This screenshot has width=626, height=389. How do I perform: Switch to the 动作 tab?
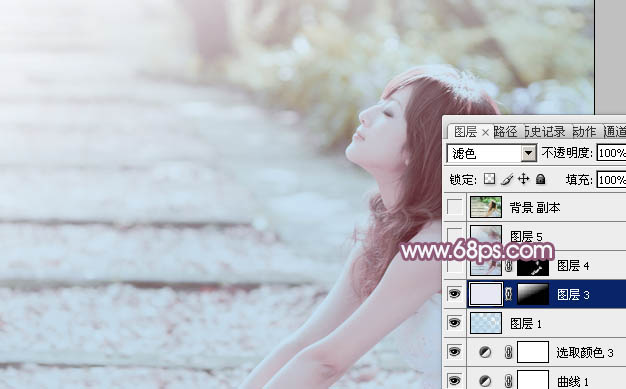point(584,132)
